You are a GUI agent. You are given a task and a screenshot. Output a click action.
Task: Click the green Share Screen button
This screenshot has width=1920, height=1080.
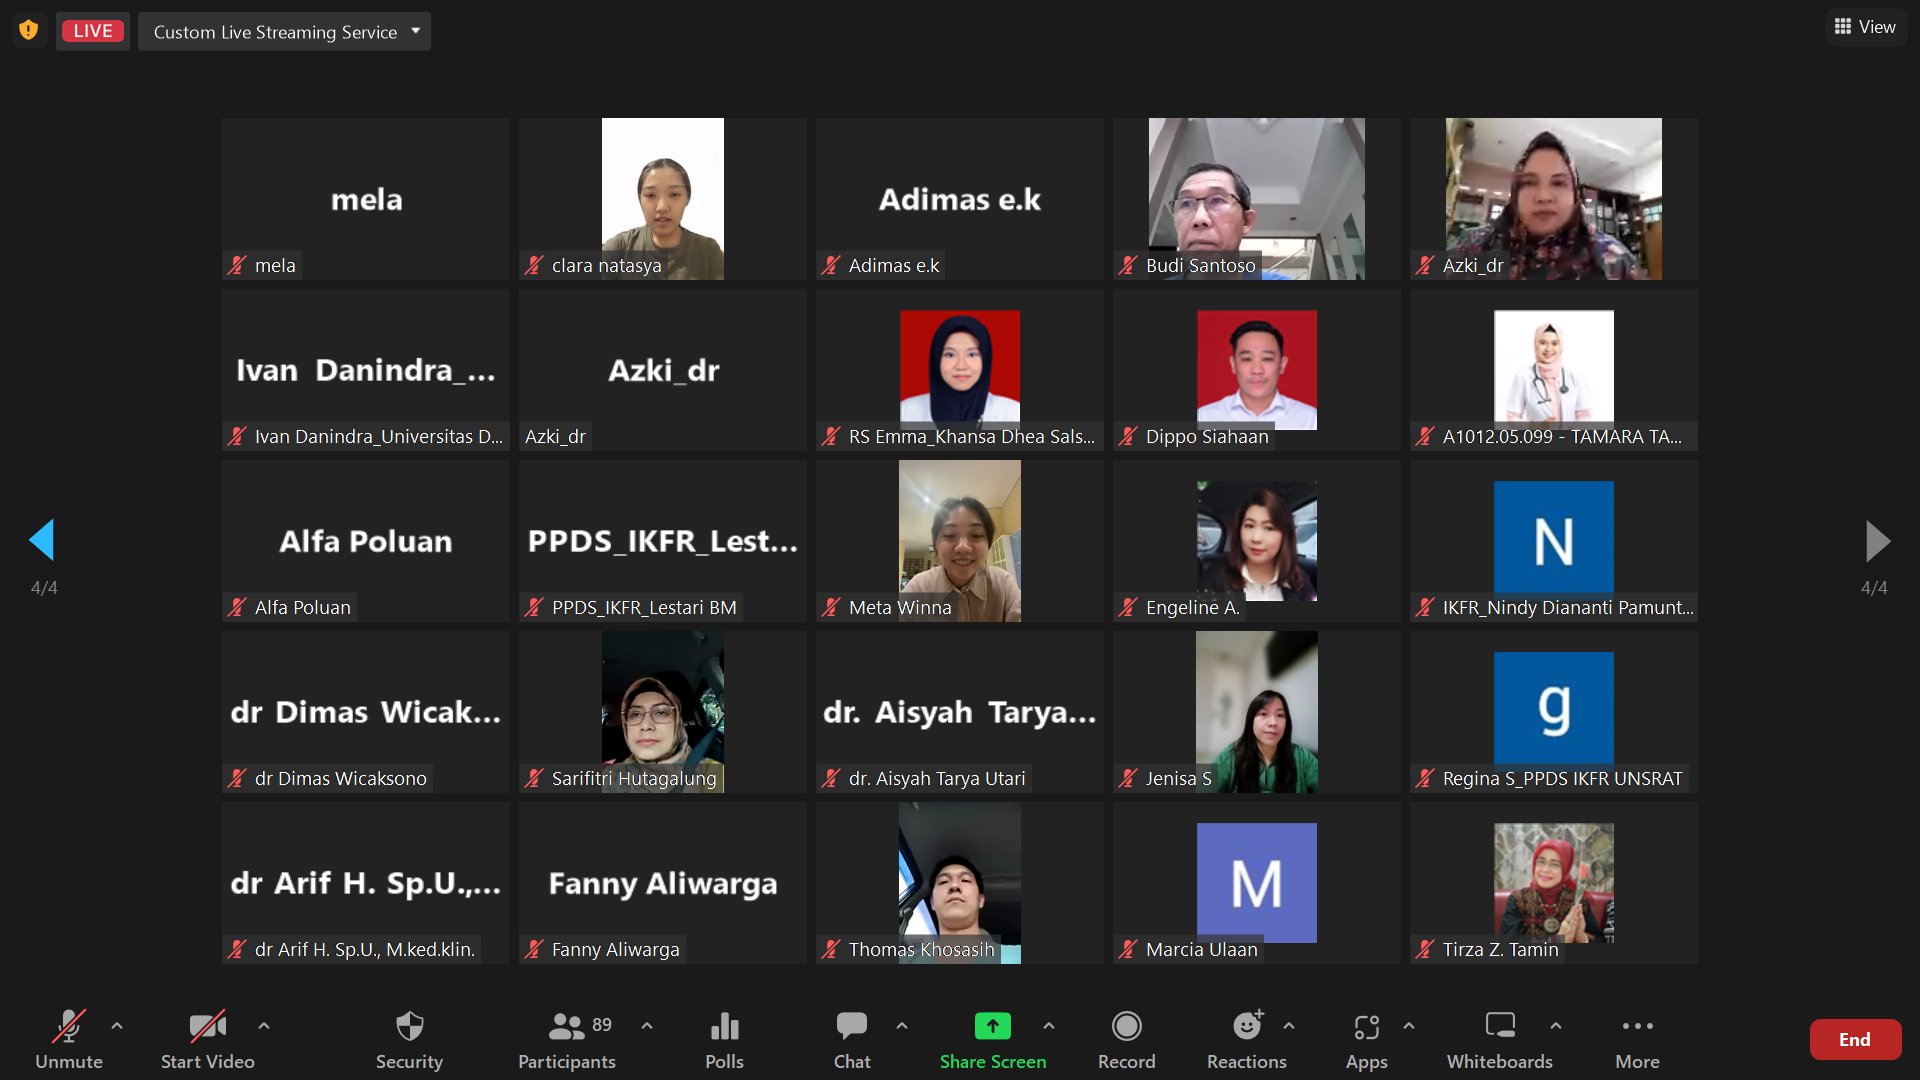coord(993,1040)
